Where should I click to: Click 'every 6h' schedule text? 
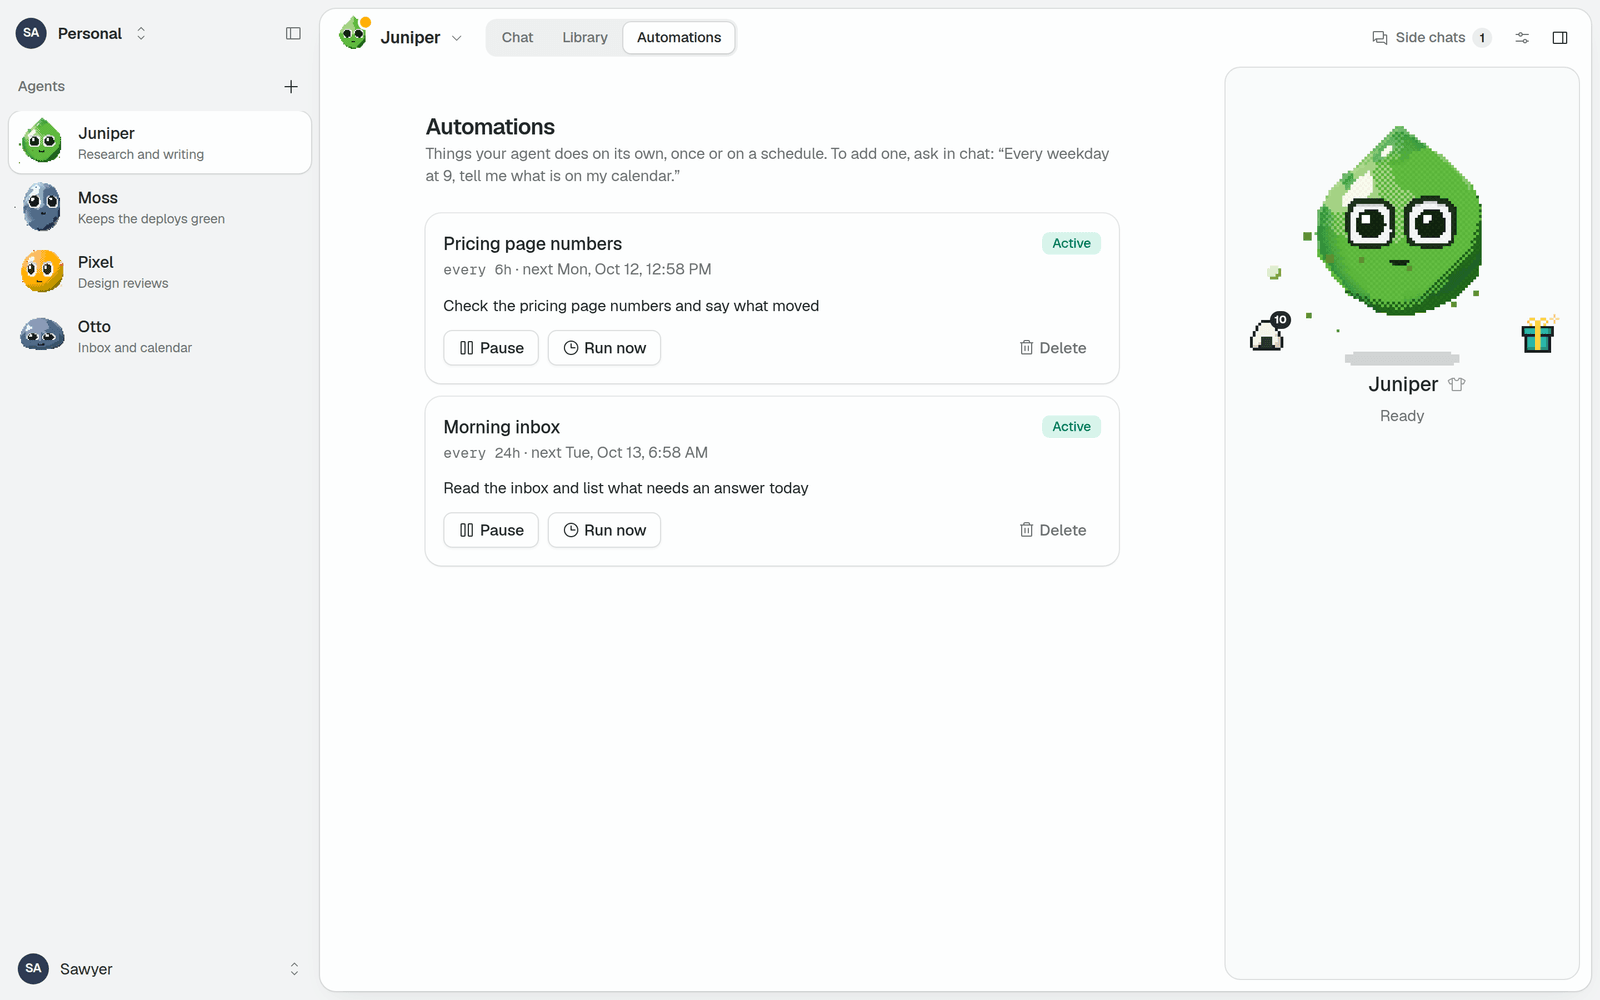coord(477,270)
